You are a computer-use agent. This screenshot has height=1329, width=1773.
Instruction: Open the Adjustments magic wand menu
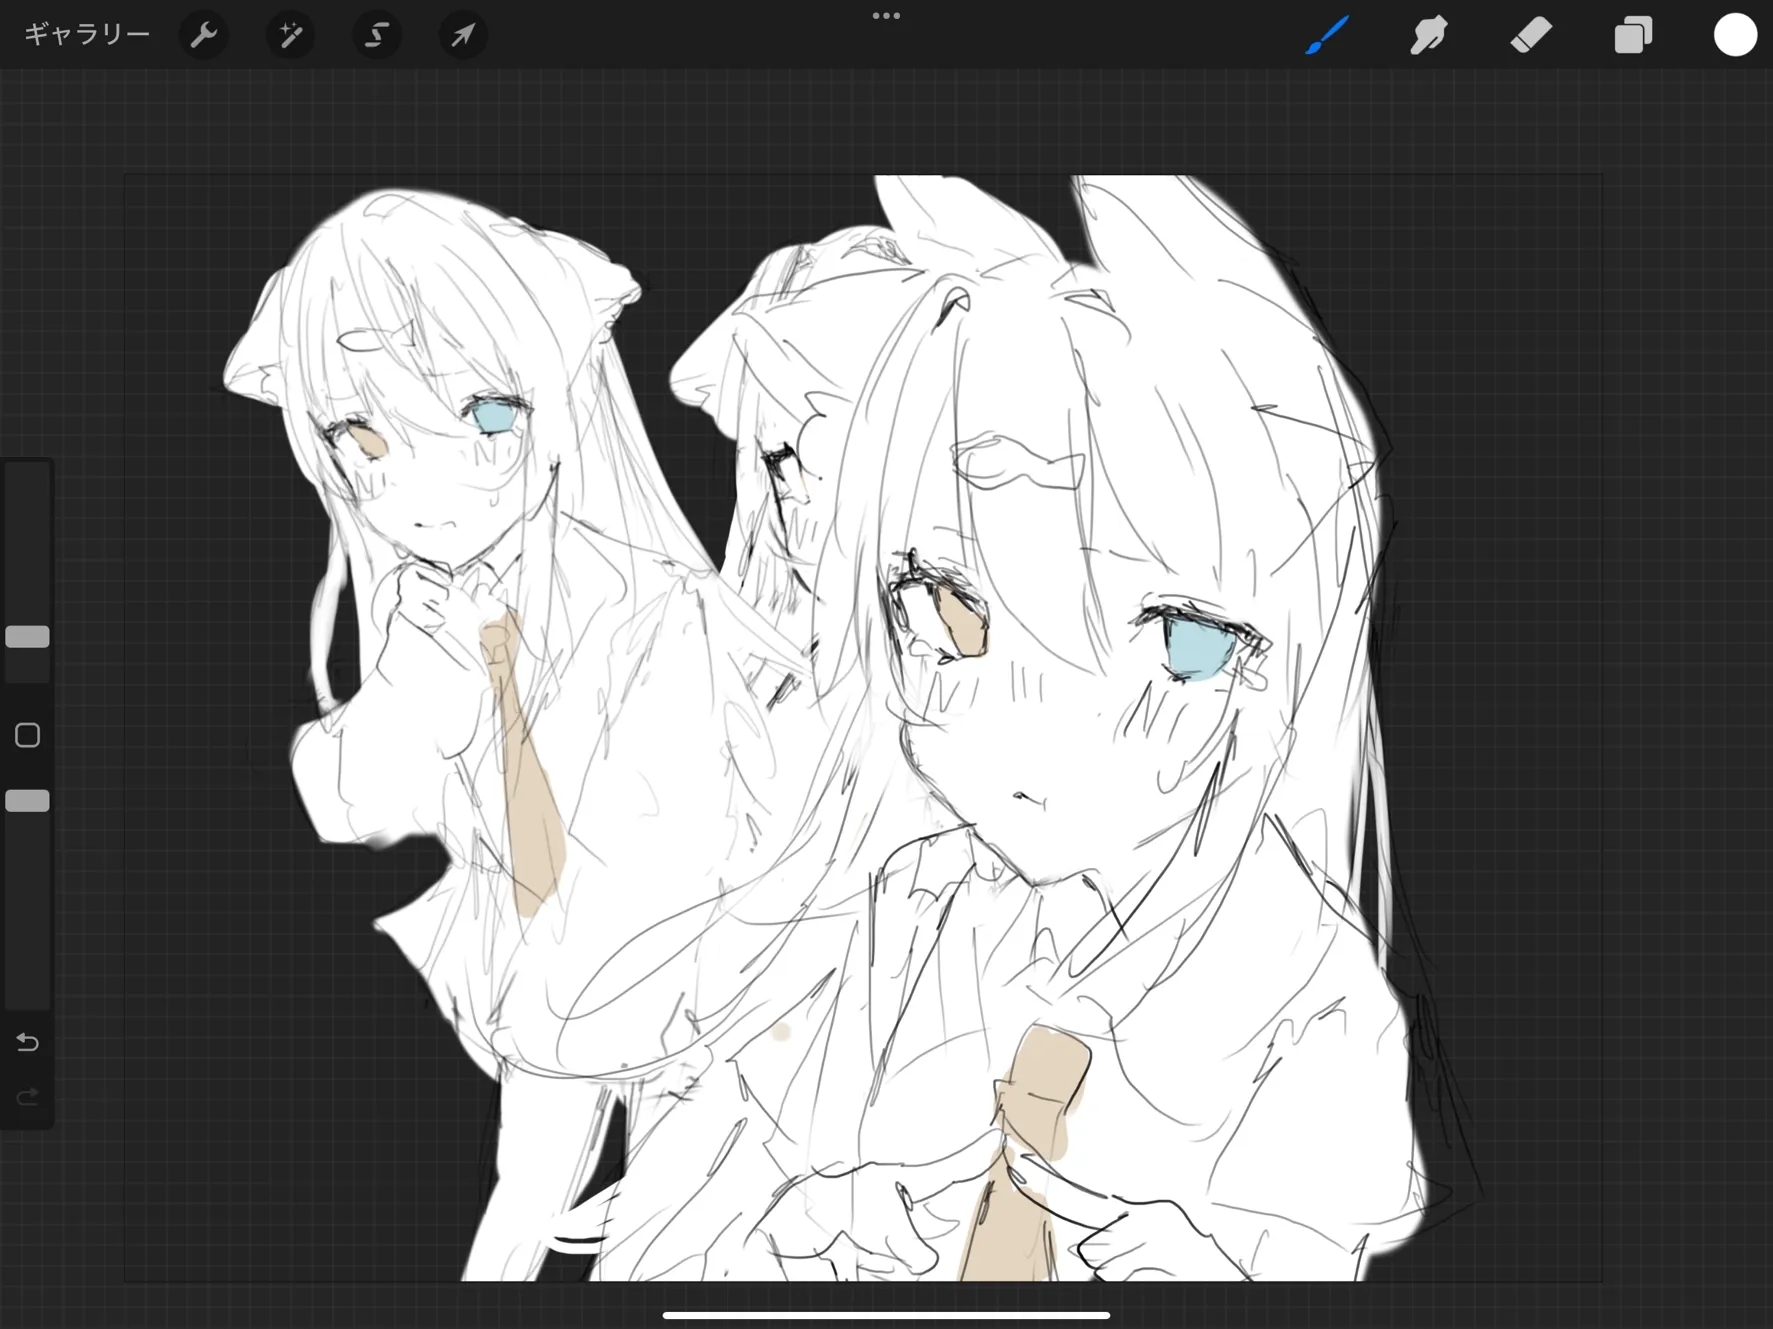coord(290,36)
